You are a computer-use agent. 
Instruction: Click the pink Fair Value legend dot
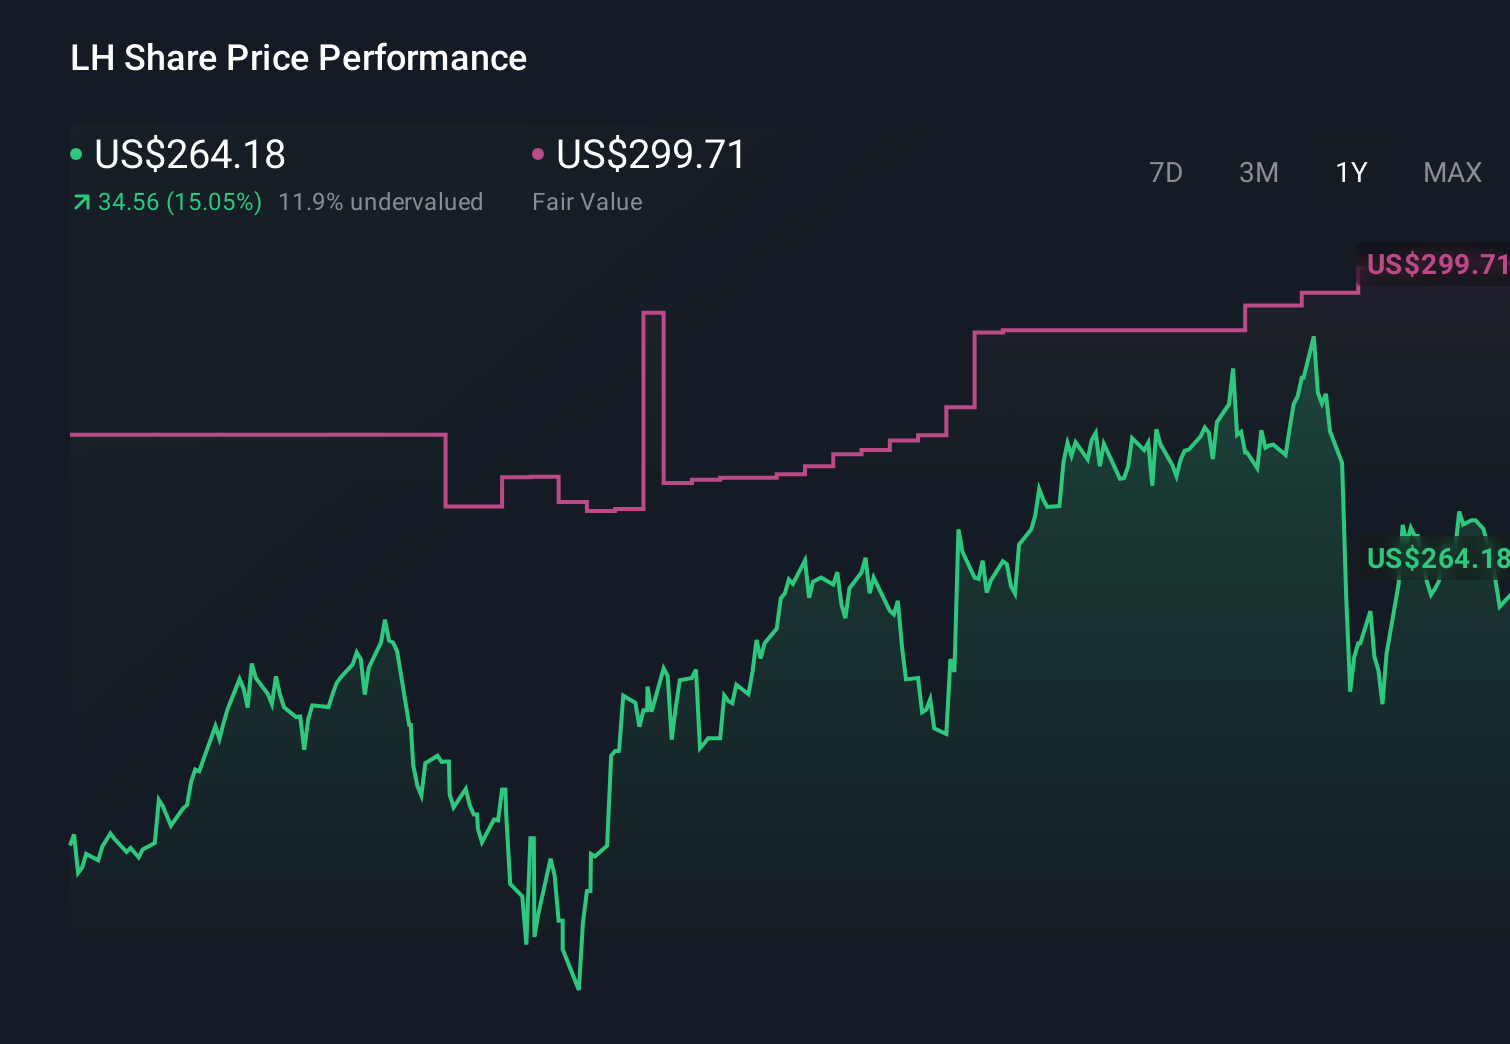point(540,155)
